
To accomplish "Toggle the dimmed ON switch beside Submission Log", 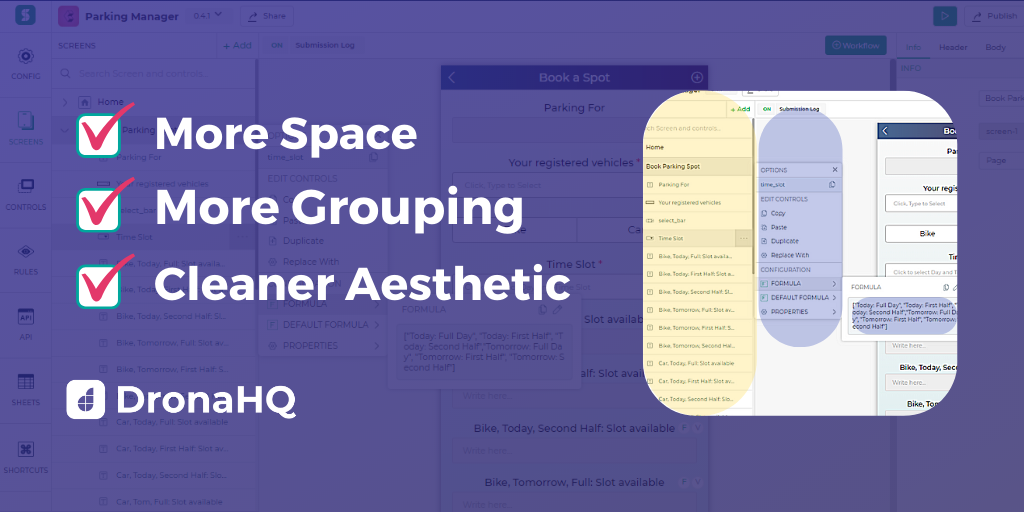I will click(277, 46).
